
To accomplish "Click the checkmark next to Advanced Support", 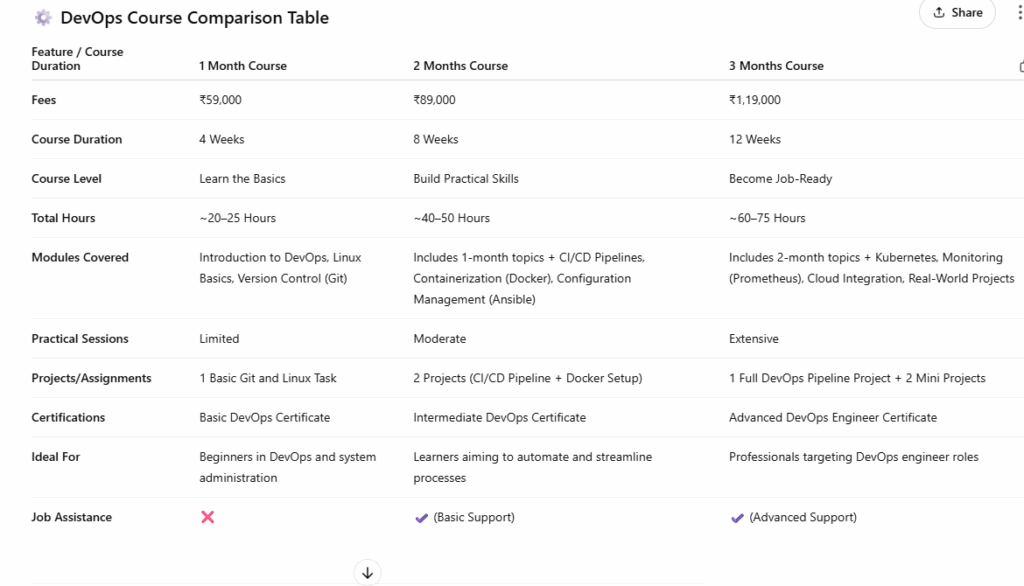I will pos(737,518).
